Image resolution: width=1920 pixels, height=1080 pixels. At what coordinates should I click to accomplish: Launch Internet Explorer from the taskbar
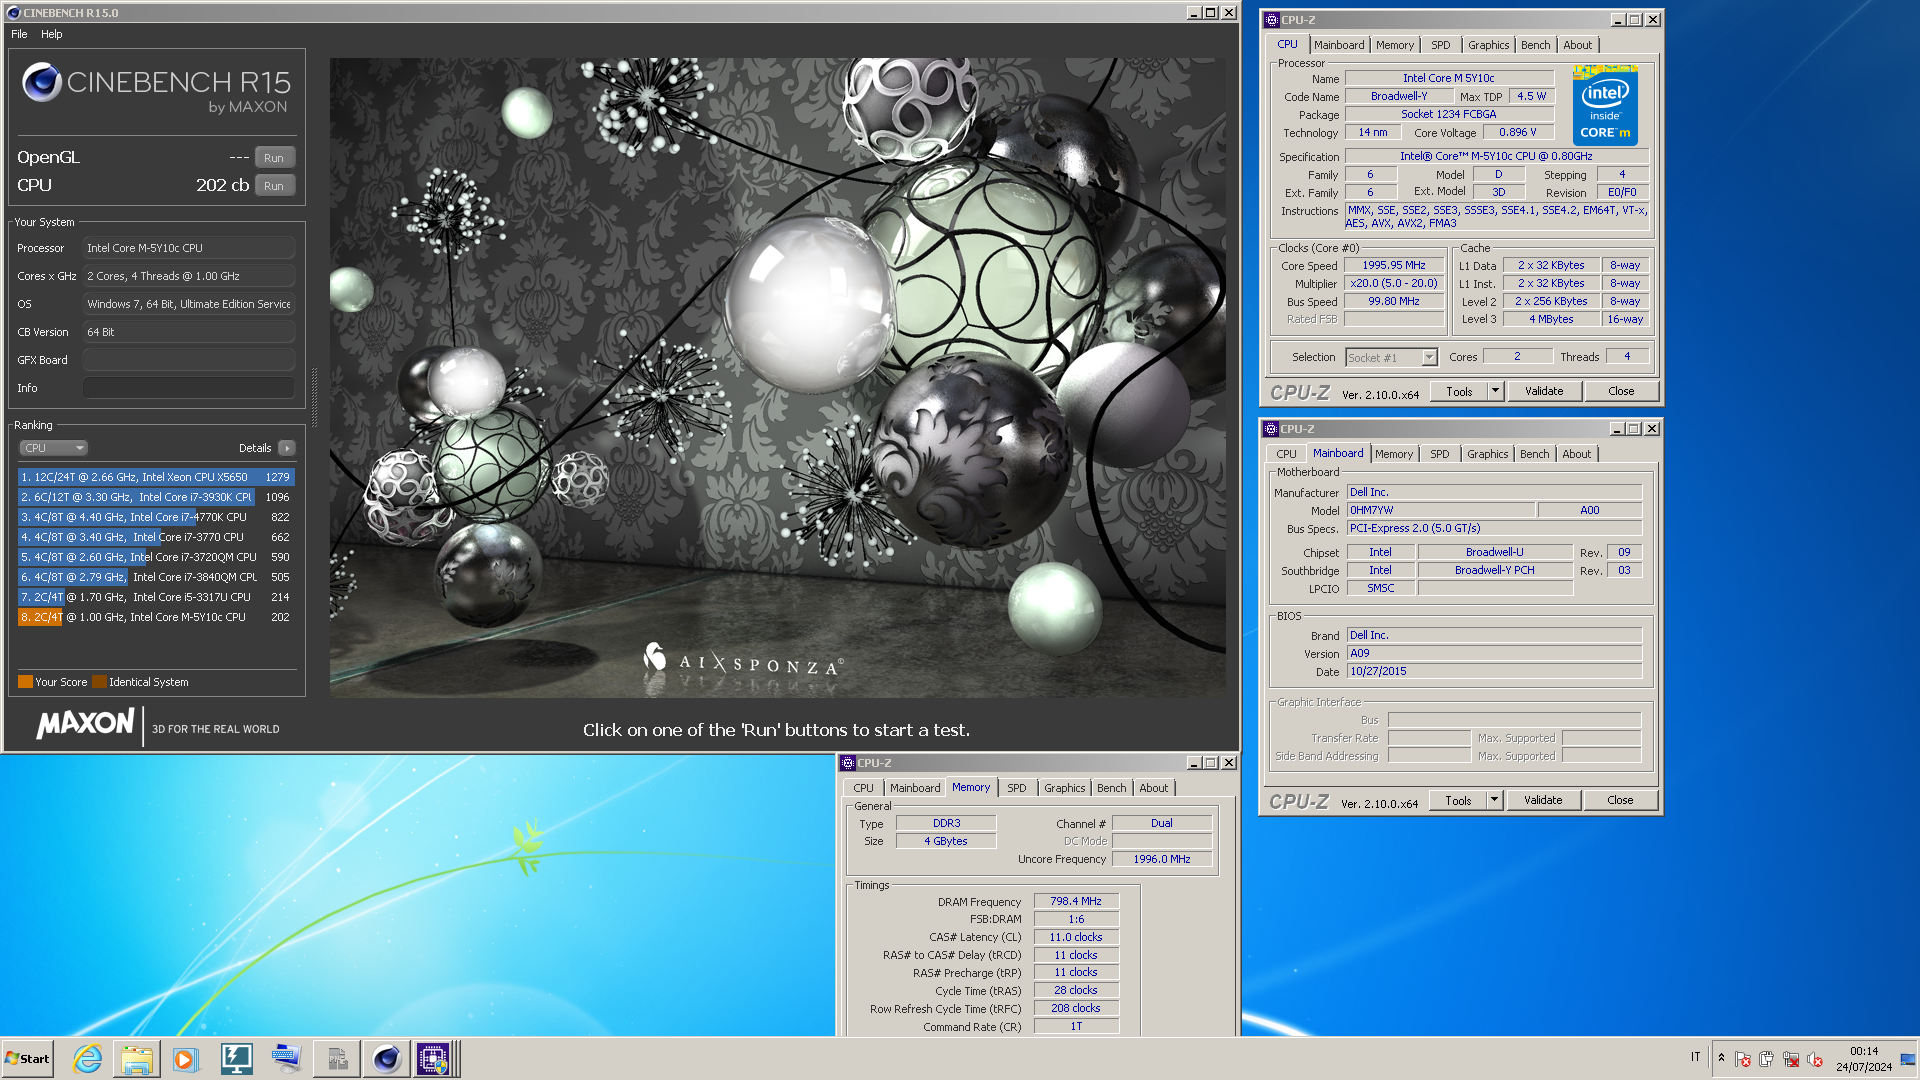point(88,1059)
